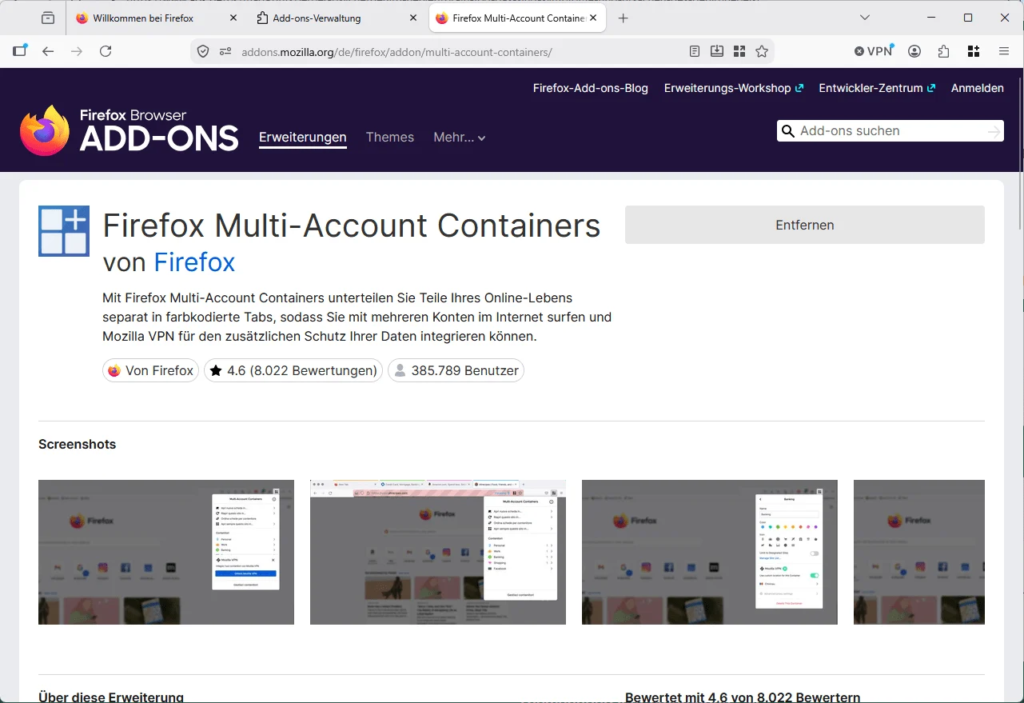The height and width of the screenshot is (703, 1024).
Task: Go back with the back arrow
Action: point(48,51)
